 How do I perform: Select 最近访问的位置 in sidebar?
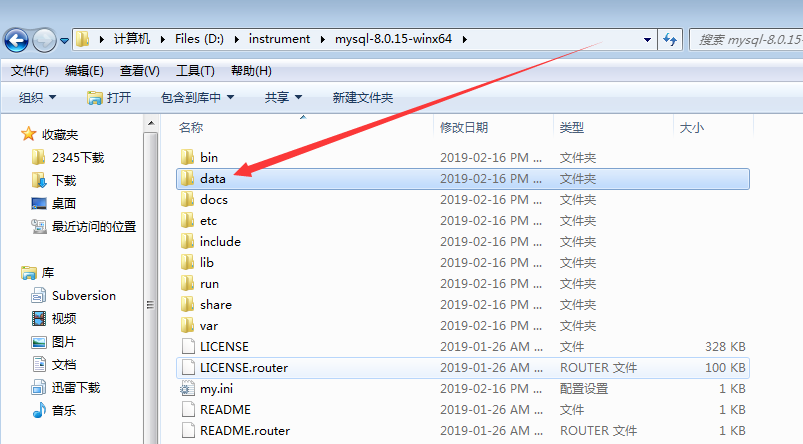pyautogui.click(x=84, y=226)
